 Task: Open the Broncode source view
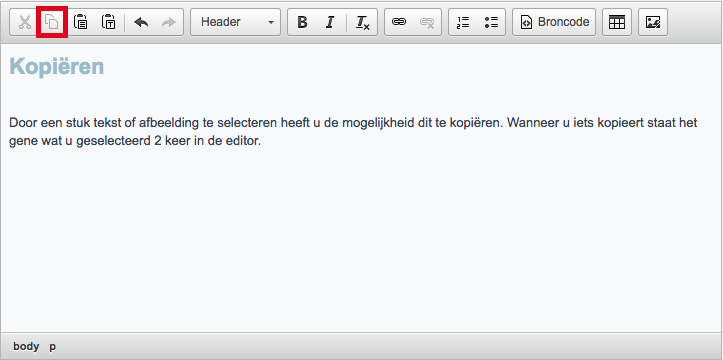coord(554,22)
